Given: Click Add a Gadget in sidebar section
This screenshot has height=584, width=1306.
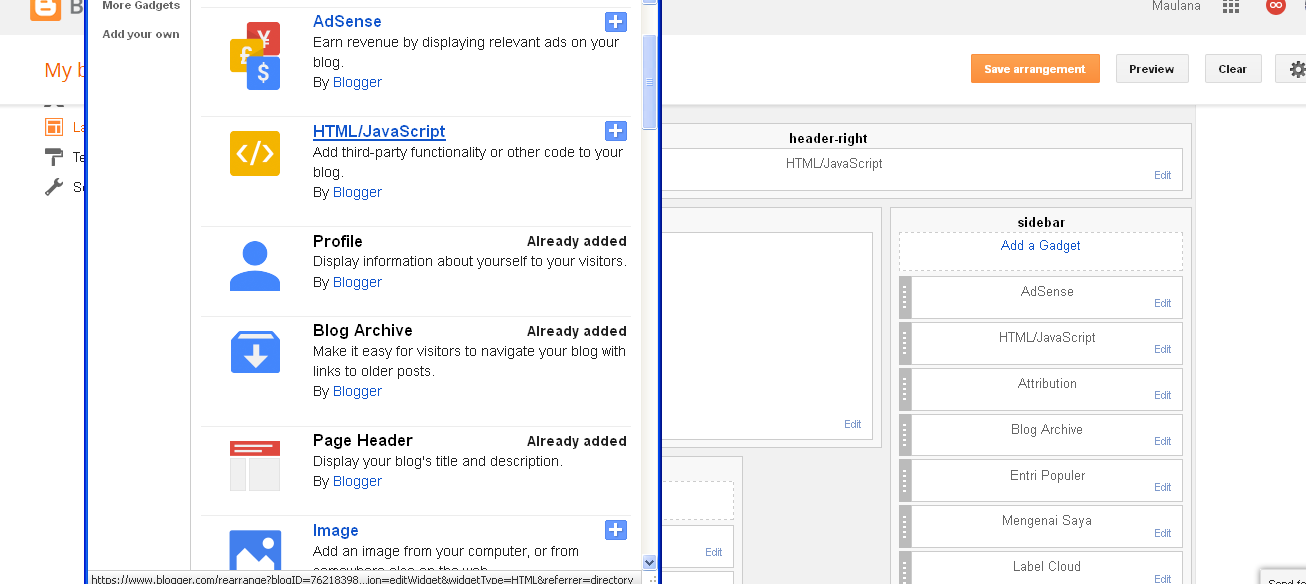Looking at the screenshot, I should [x=1040, y=245].
